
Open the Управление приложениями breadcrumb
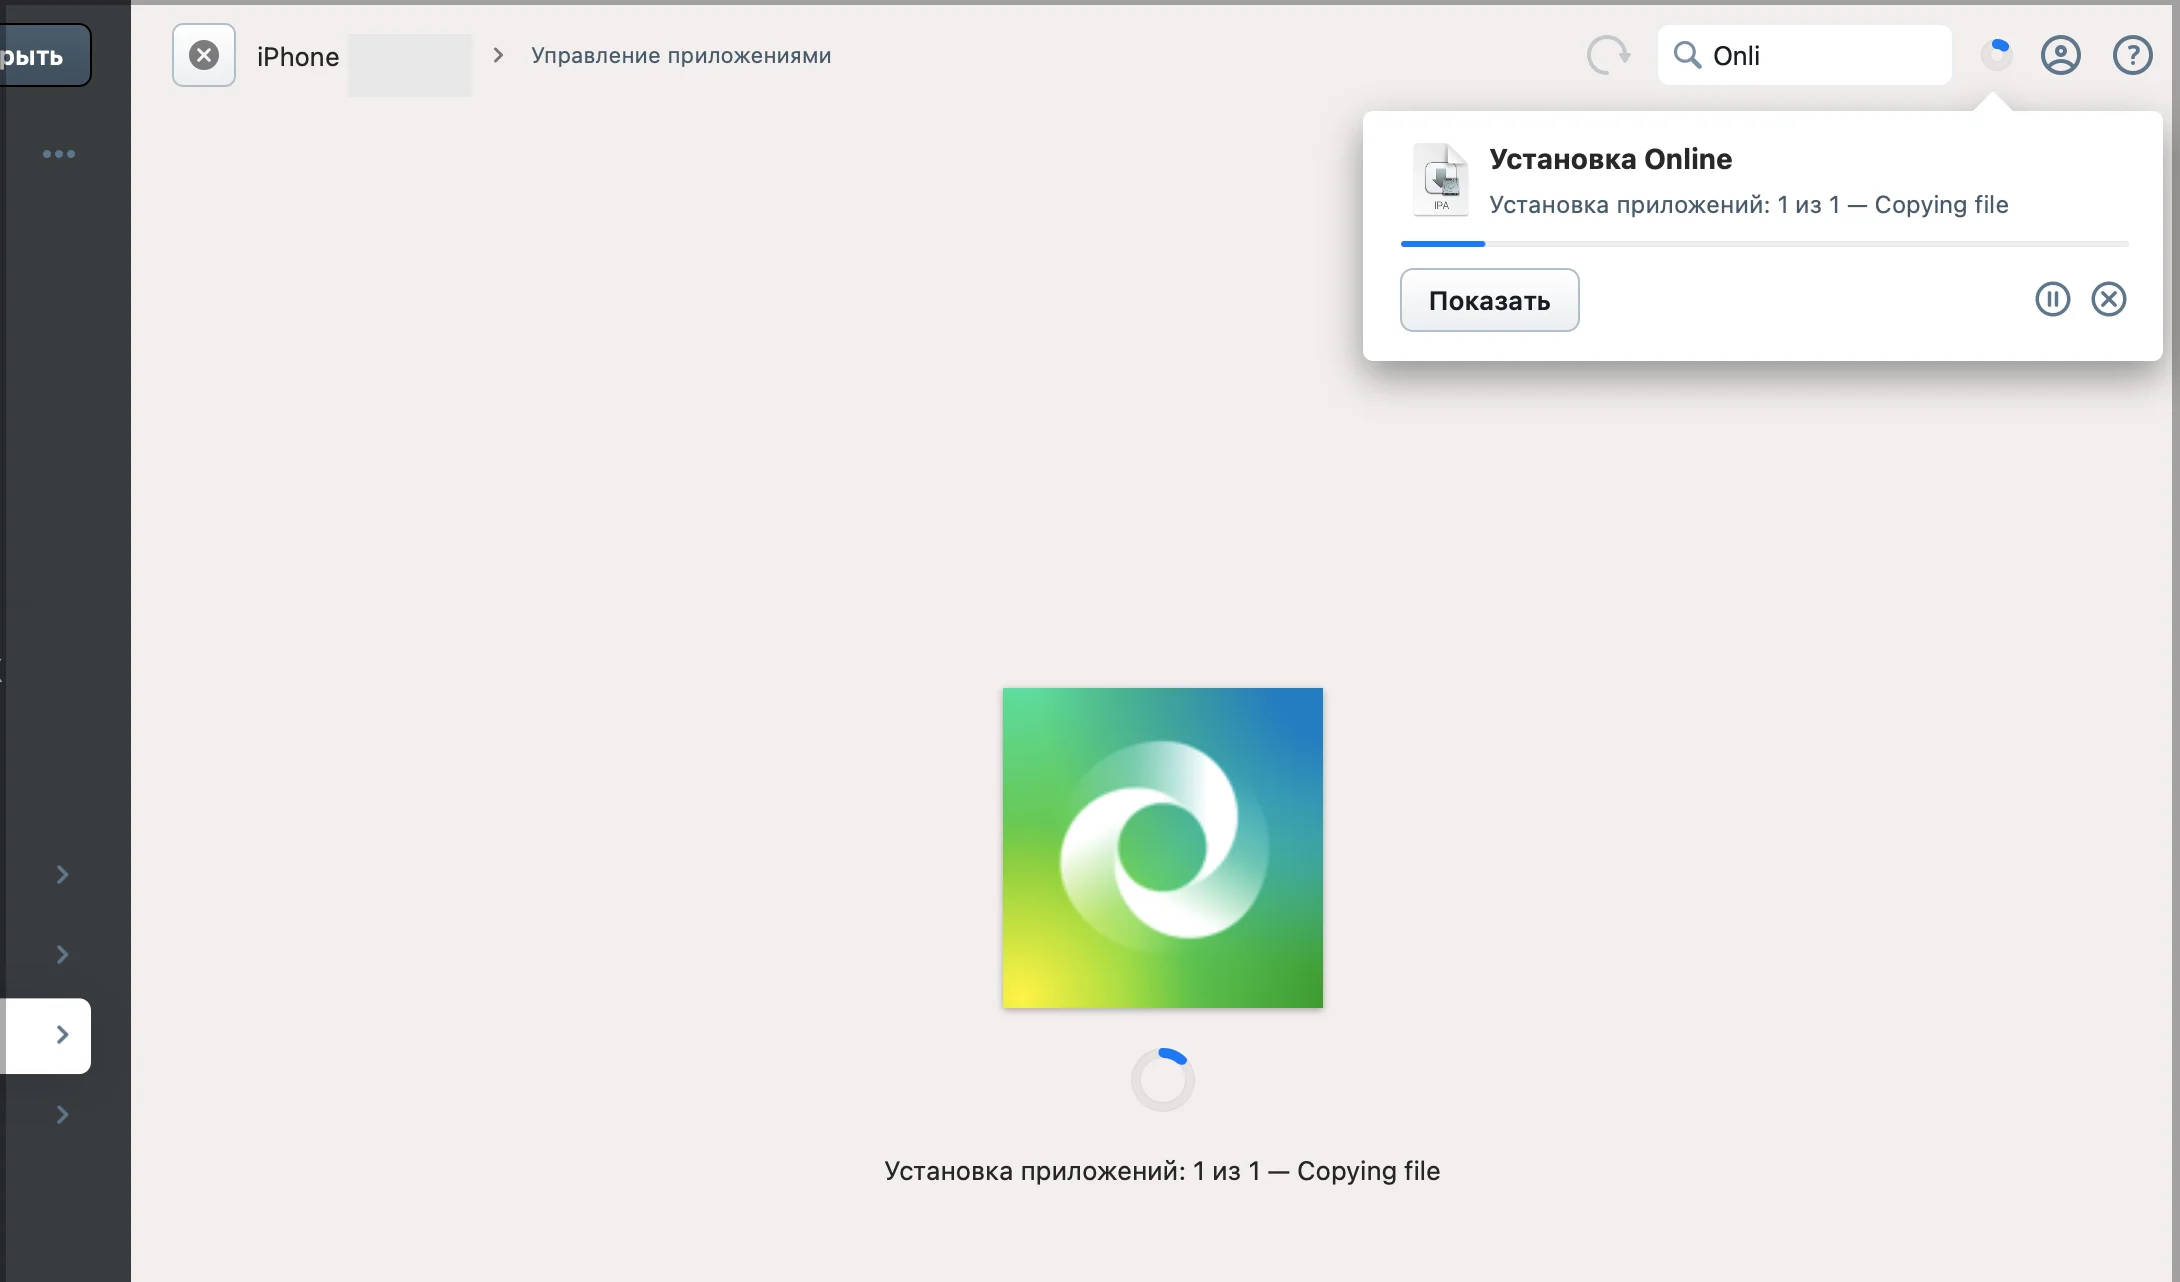[681, 56]
